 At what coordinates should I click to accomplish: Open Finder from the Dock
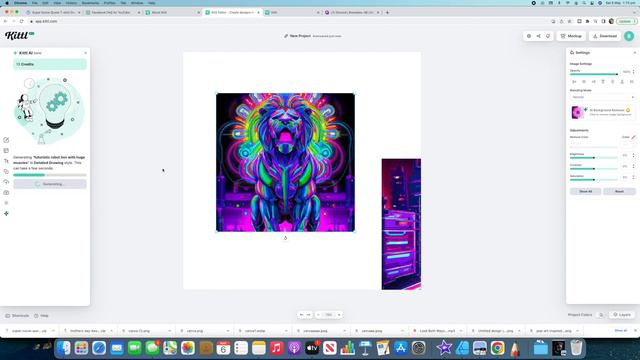(64, 348)
